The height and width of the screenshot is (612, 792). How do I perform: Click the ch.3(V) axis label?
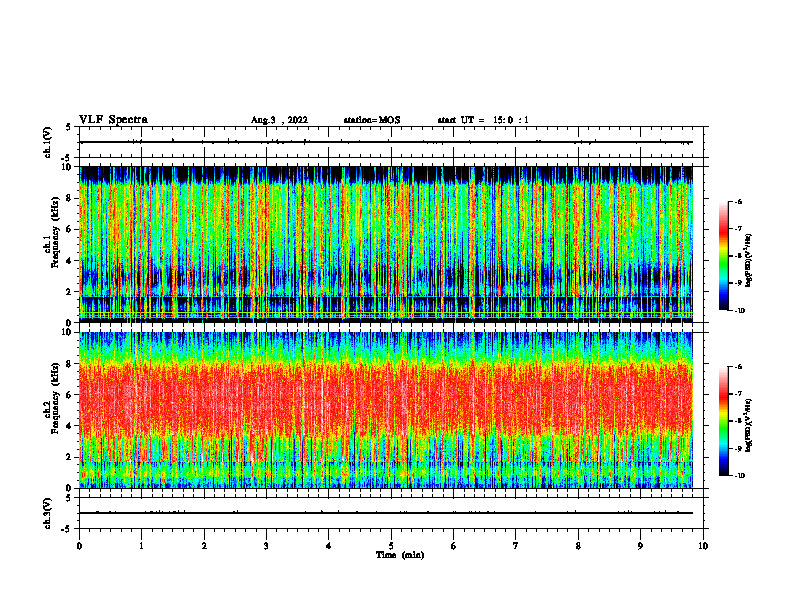47,514
